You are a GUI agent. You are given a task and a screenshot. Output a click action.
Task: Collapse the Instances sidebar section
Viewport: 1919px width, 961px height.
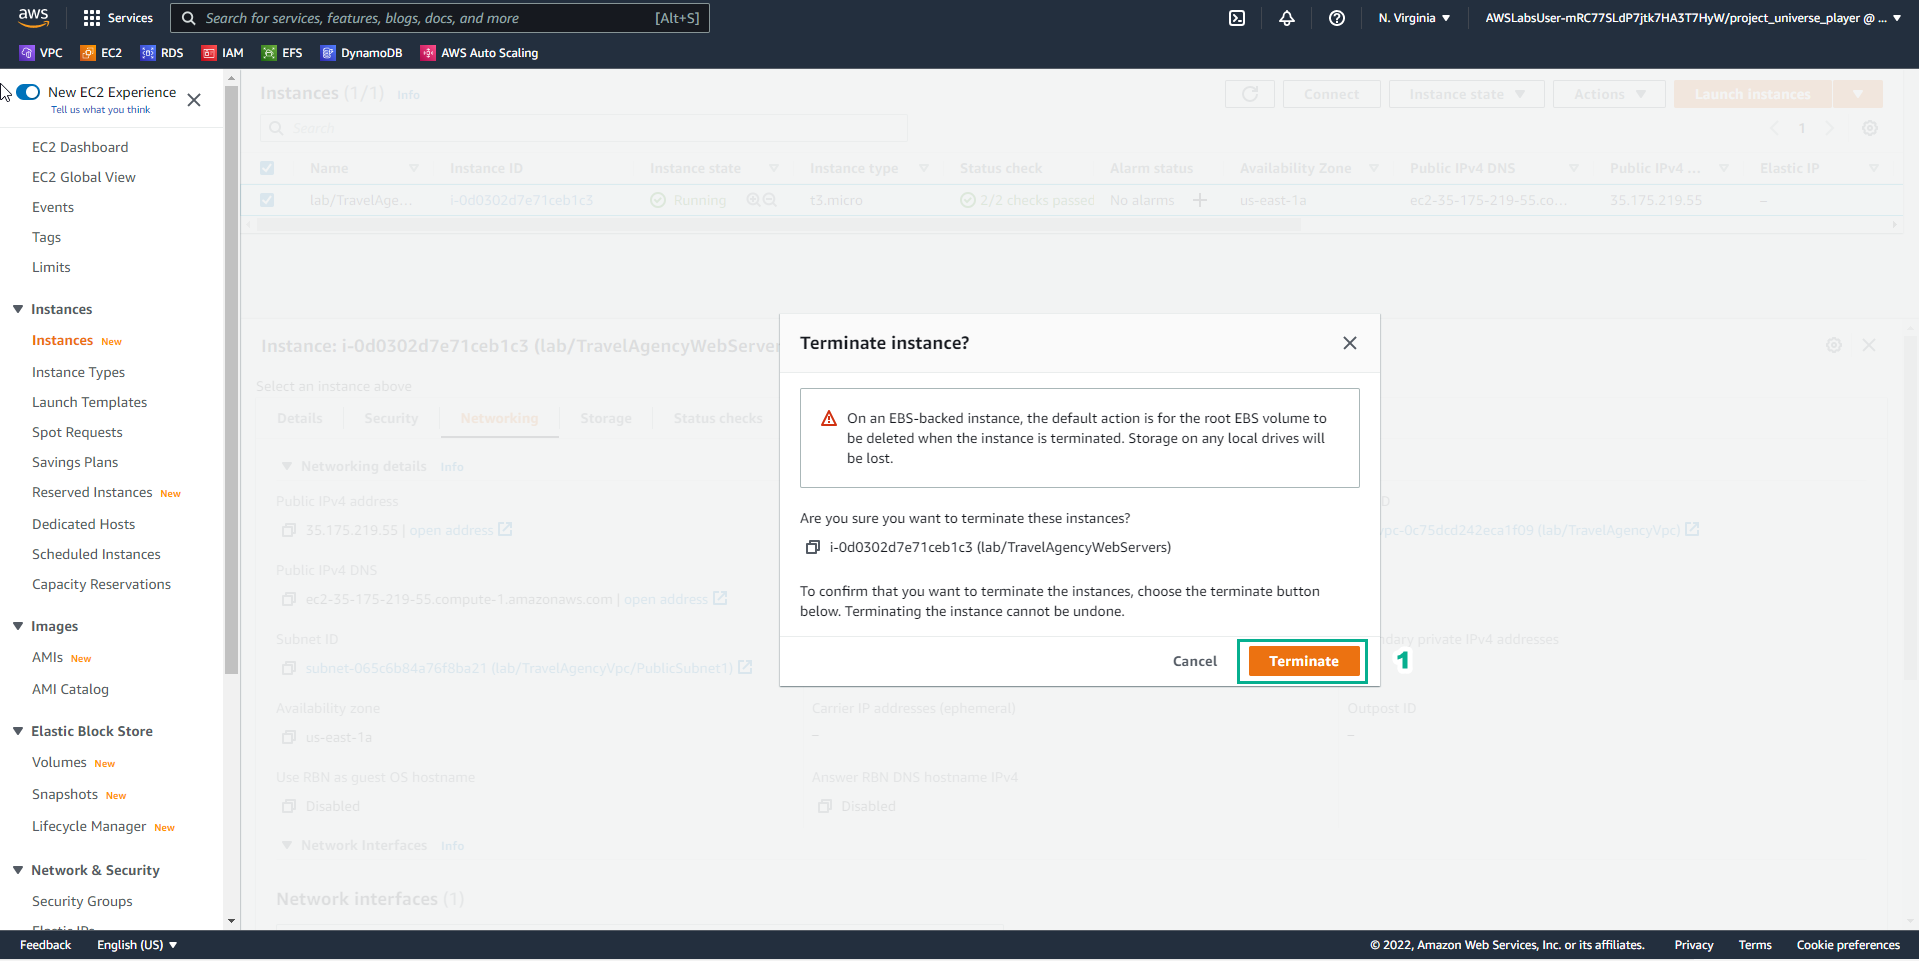[x=18, y=309]
